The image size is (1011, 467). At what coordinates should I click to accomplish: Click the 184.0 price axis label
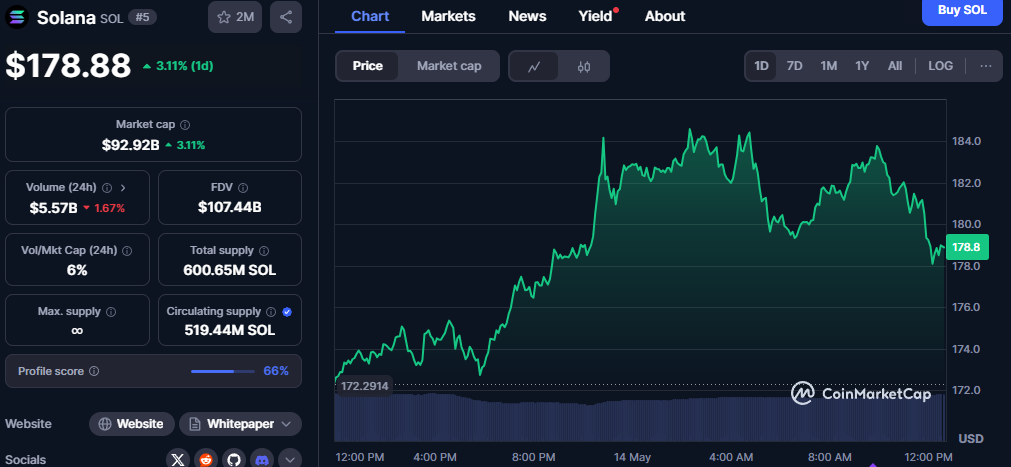(966, 141)
